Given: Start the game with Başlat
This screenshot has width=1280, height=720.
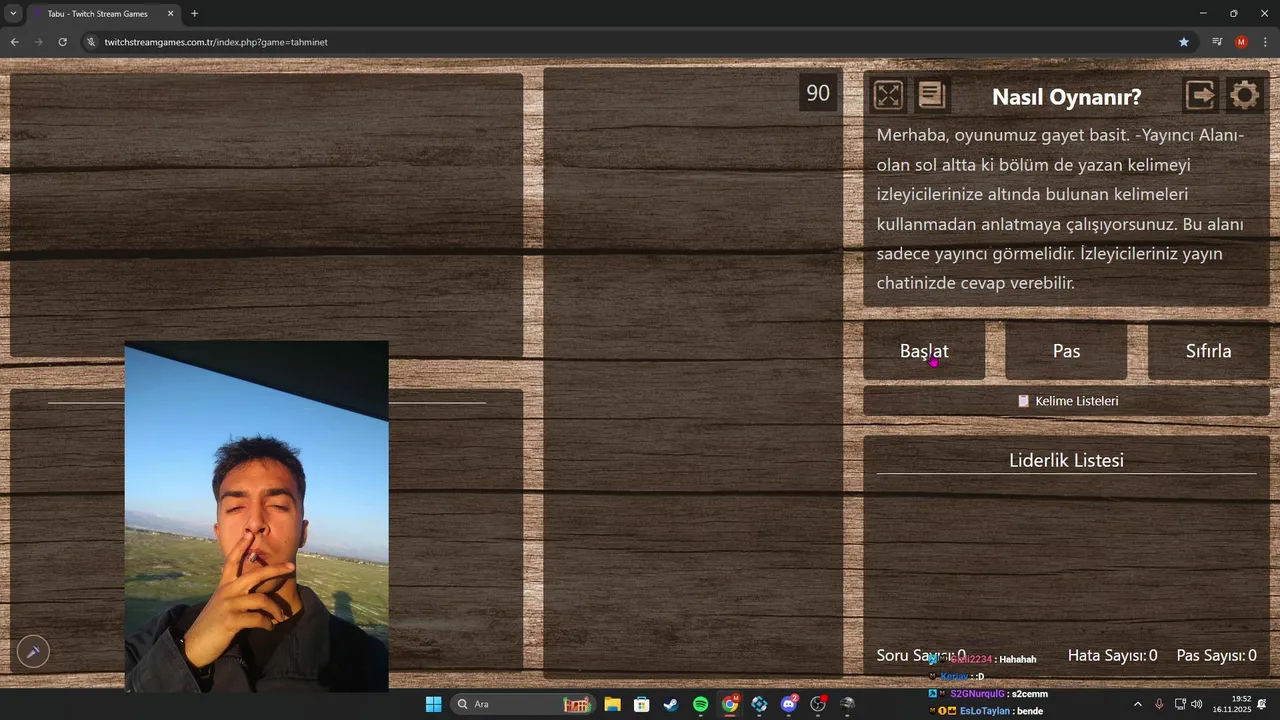Looking at the screenshot, I should point(924,351).
